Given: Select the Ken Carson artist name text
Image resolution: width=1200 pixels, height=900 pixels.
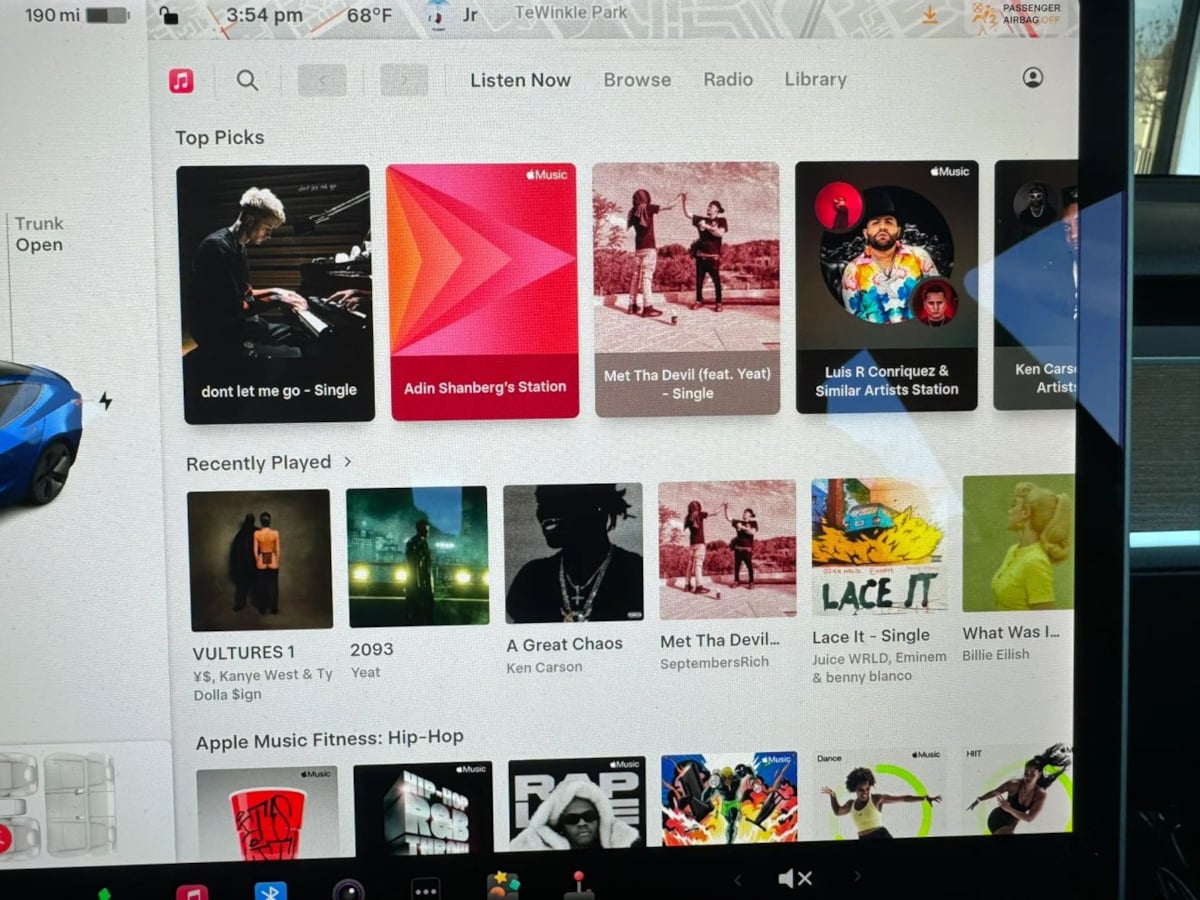Looking at the screenshot, I should click(544, 667).
